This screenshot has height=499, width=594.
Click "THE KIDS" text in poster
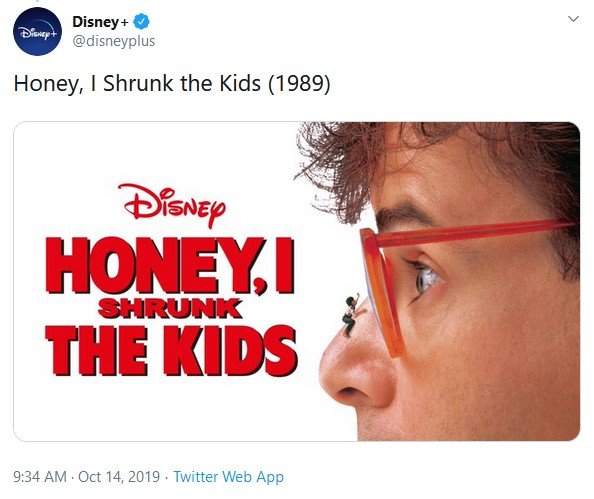pos(170,350)
